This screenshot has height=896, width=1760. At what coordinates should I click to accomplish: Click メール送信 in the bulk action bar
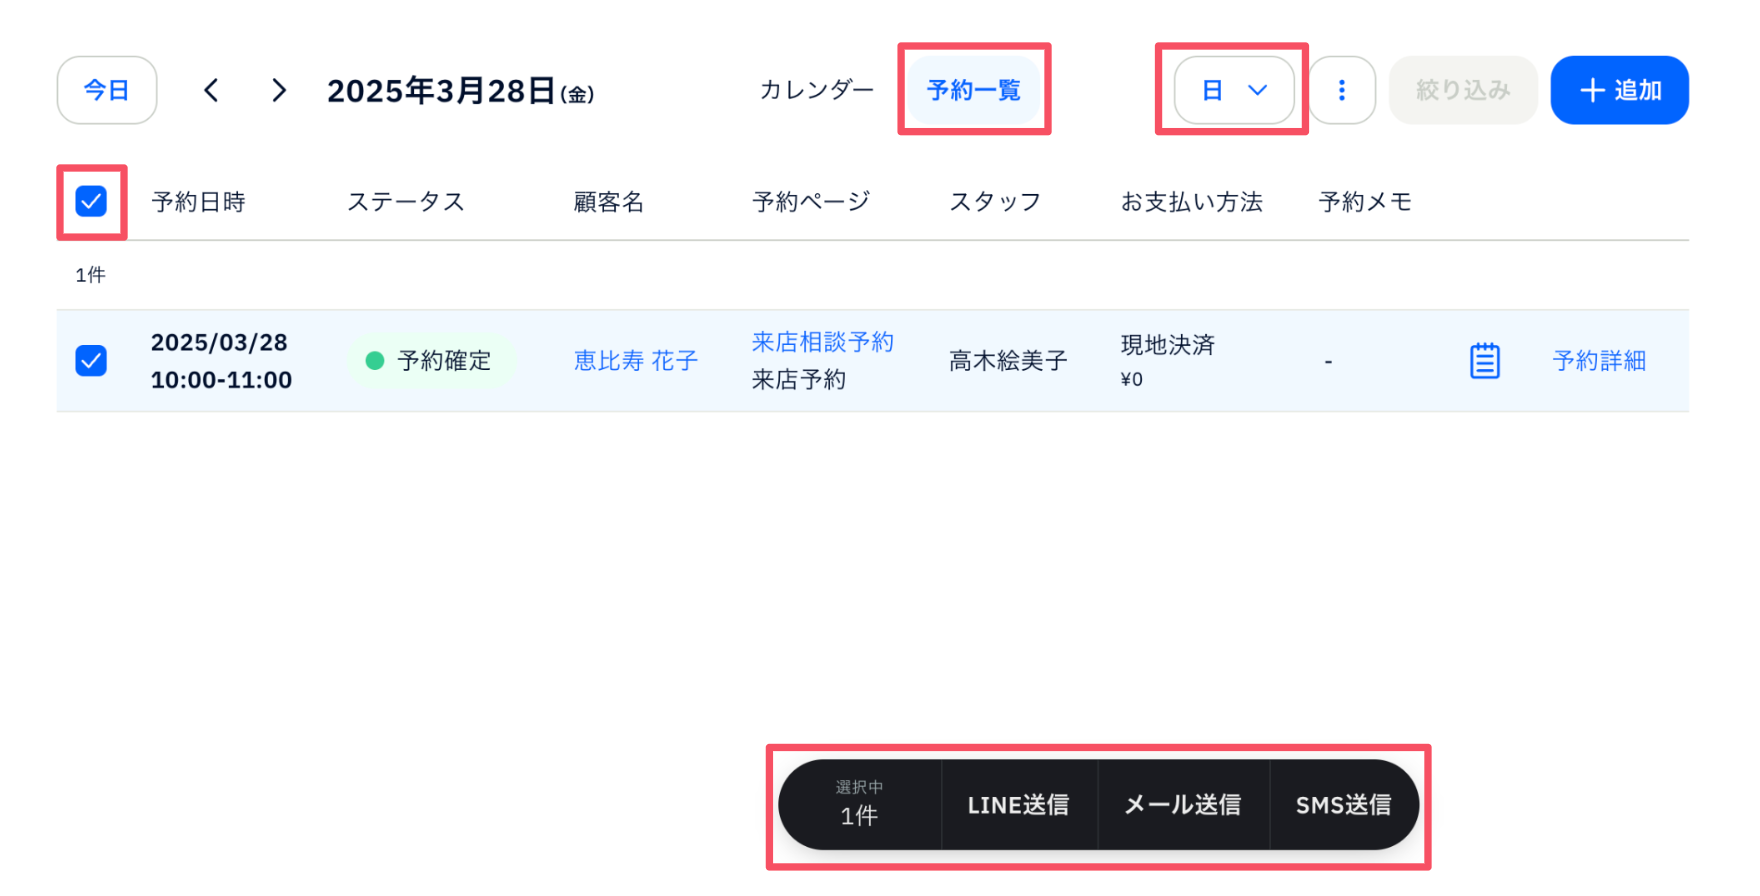pos(1182,805)
